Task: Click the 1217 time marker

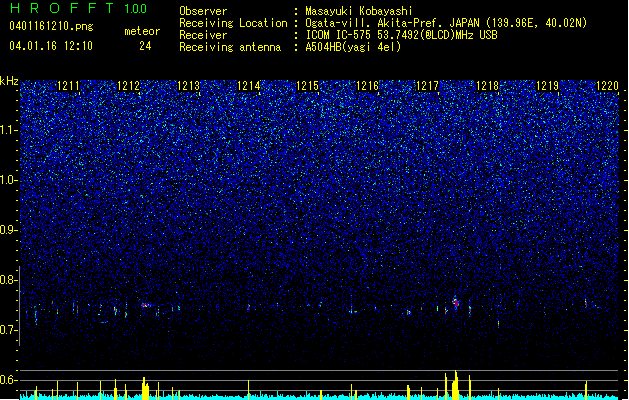Action: (x=428, y=86)
